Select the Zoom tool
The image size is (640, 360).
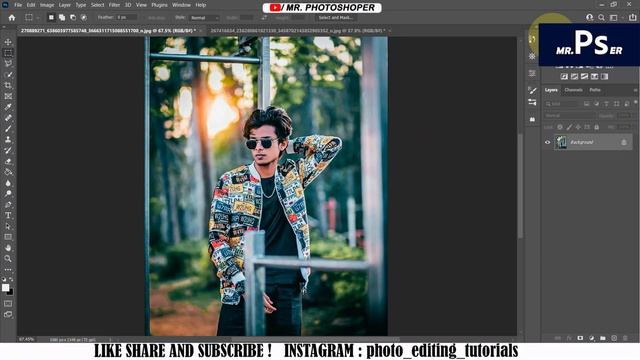(8, 258)
